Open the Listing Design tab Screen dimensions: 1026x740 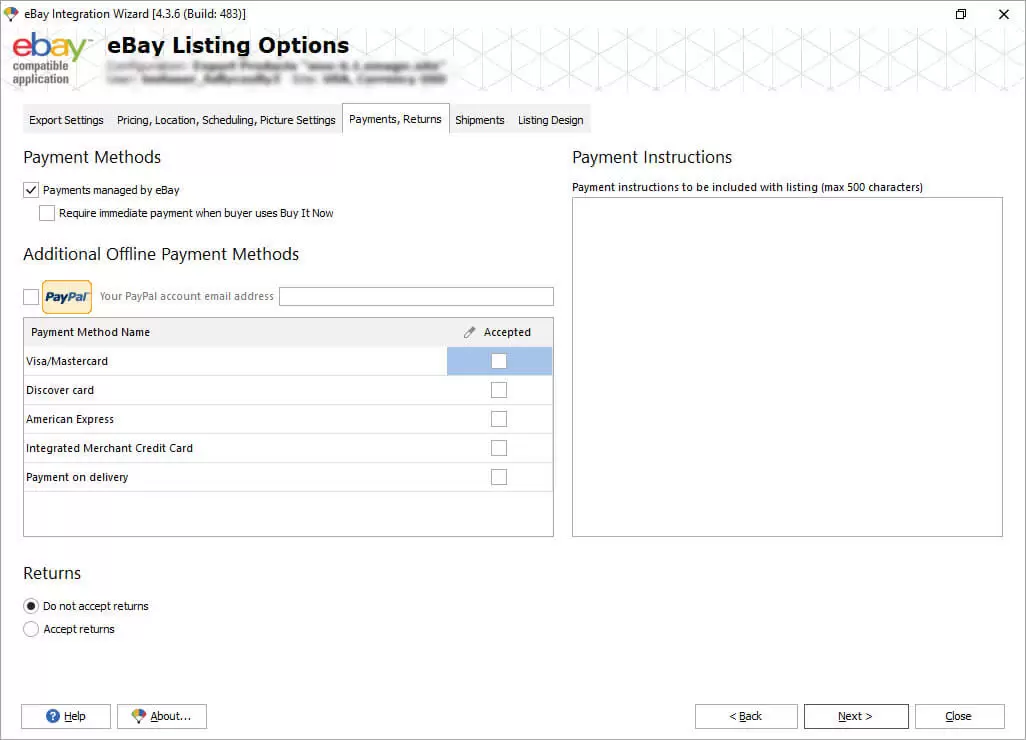click(550, 120)
